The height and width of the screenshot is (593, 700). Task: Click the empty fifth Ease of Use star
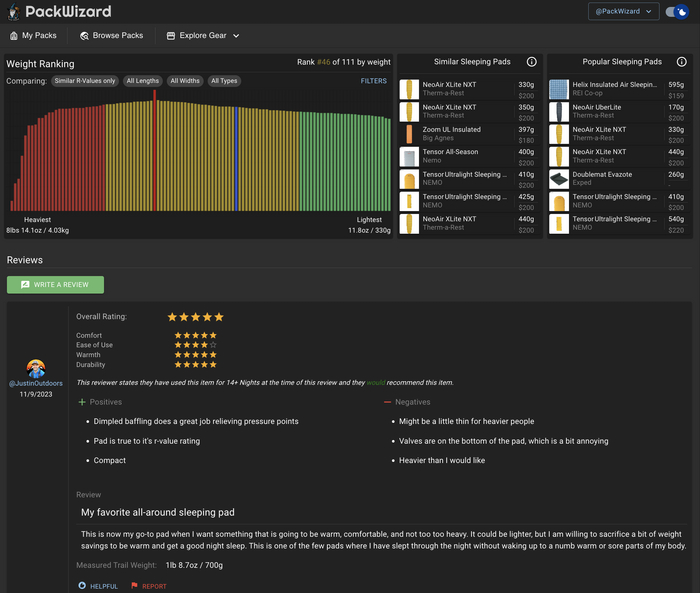(x=213, y=345)
